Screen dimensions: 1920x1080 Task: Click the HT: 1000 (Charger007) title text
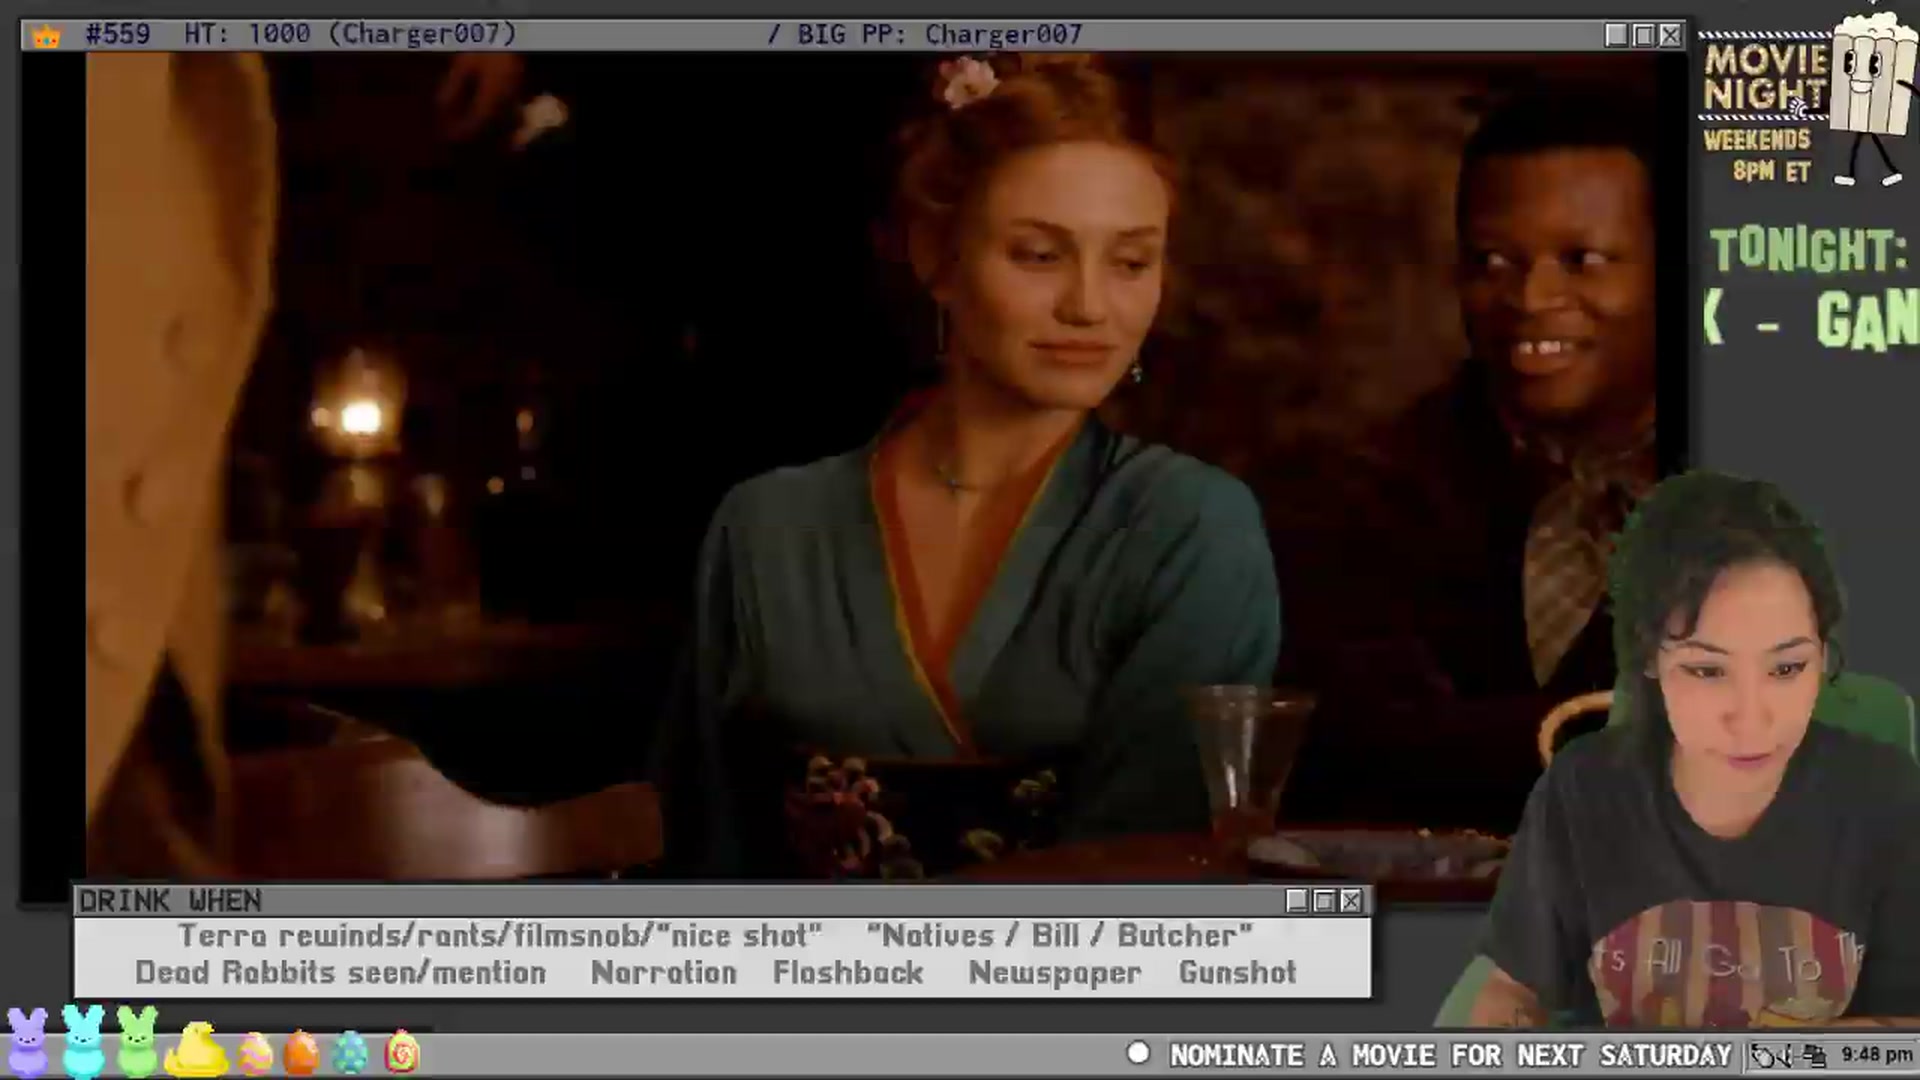coord(350,35)
